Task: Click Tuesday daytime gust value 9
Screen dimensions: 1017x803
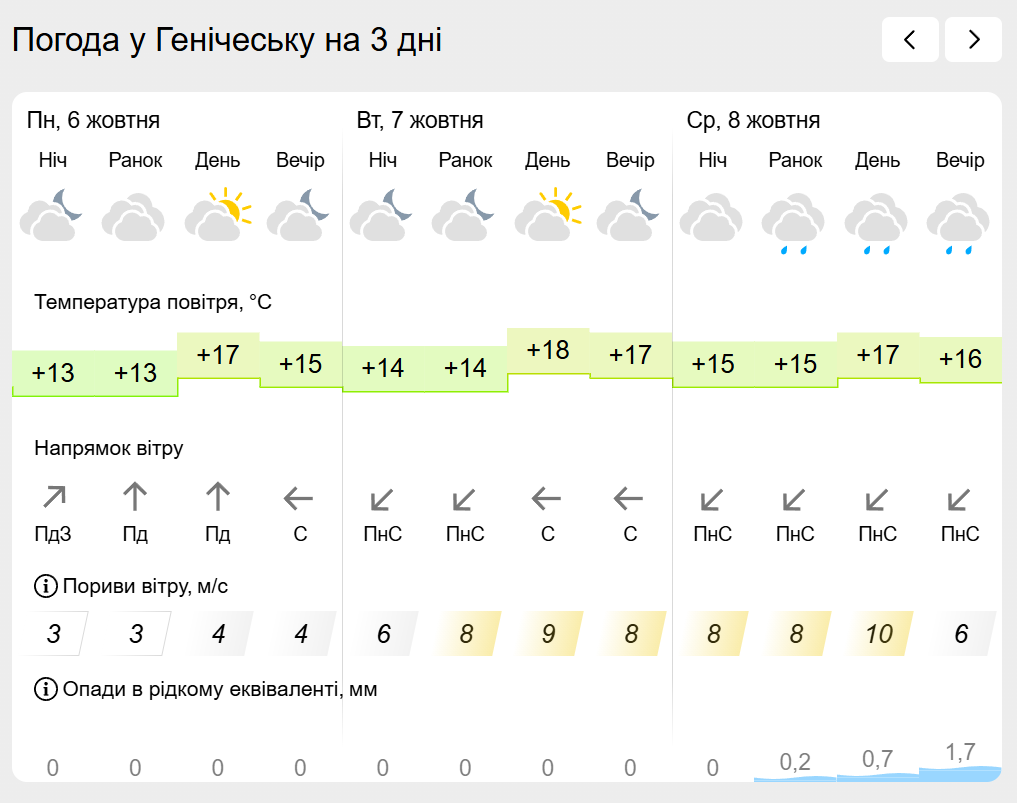Action: click(548, 634)
